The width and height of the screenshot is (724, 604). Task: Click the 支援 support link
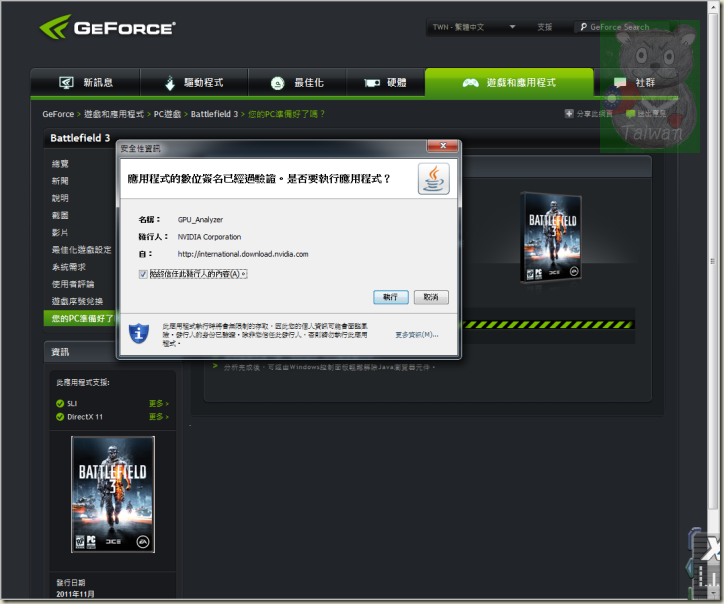[x=544, y=27]
